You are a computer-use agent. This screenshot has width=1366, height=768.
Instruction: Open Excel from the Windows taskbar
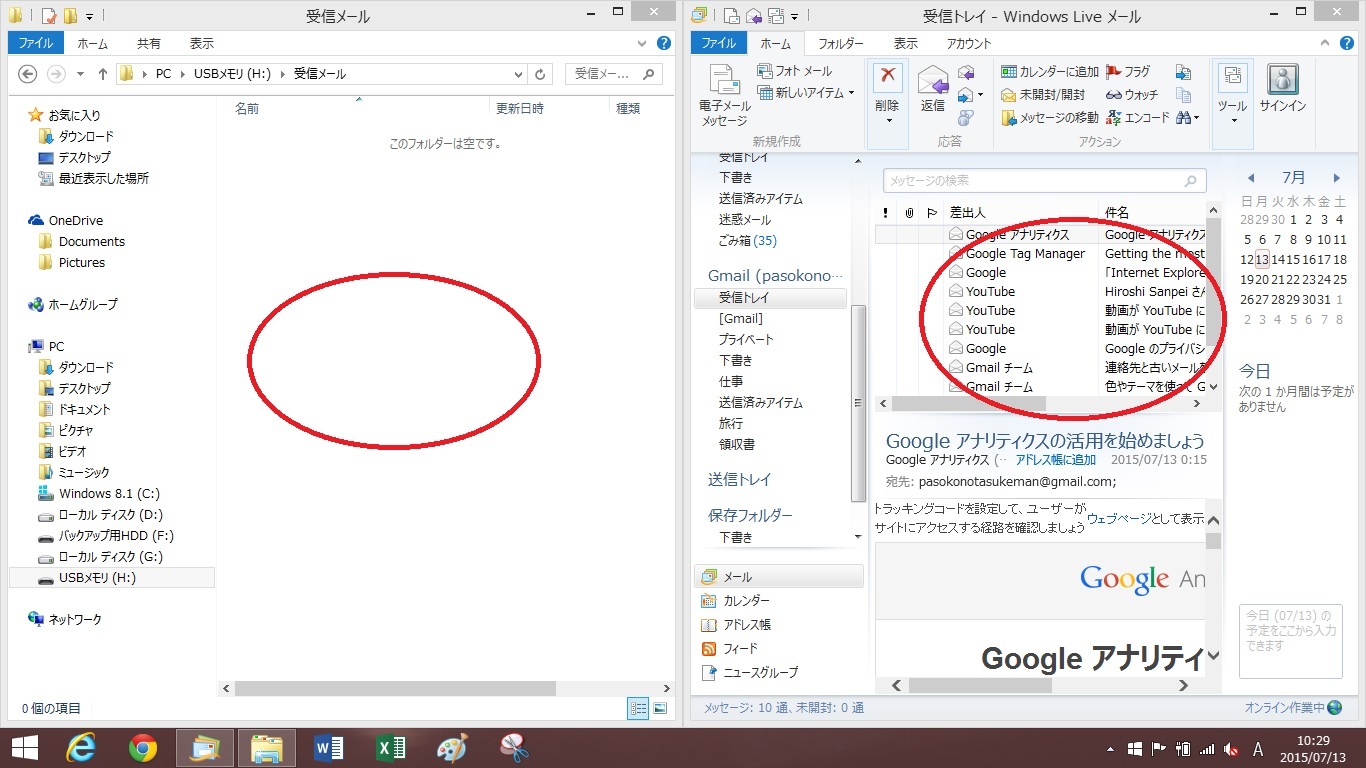pyautogui.click(x=391, y=748)
